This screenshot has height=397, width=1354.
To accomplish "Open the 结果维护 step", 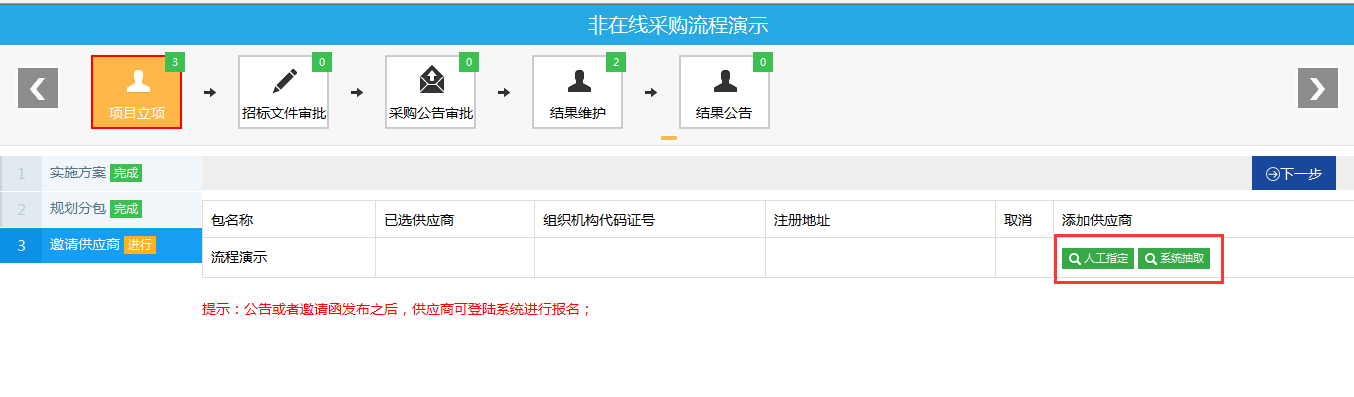I will [578, 92].
